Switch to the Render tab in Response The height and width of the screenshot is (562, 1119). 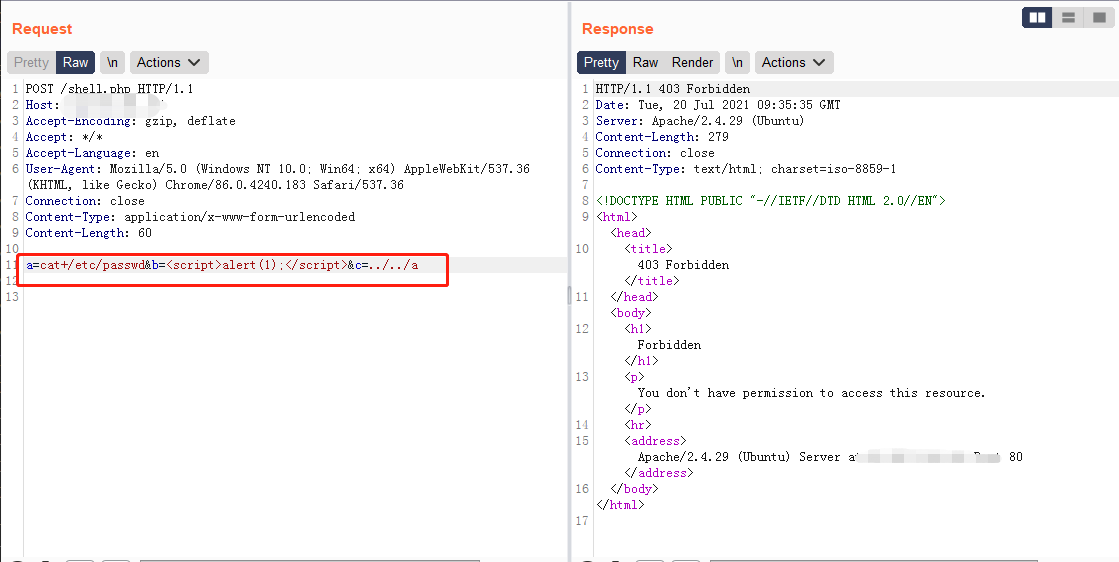coord(692,63)
